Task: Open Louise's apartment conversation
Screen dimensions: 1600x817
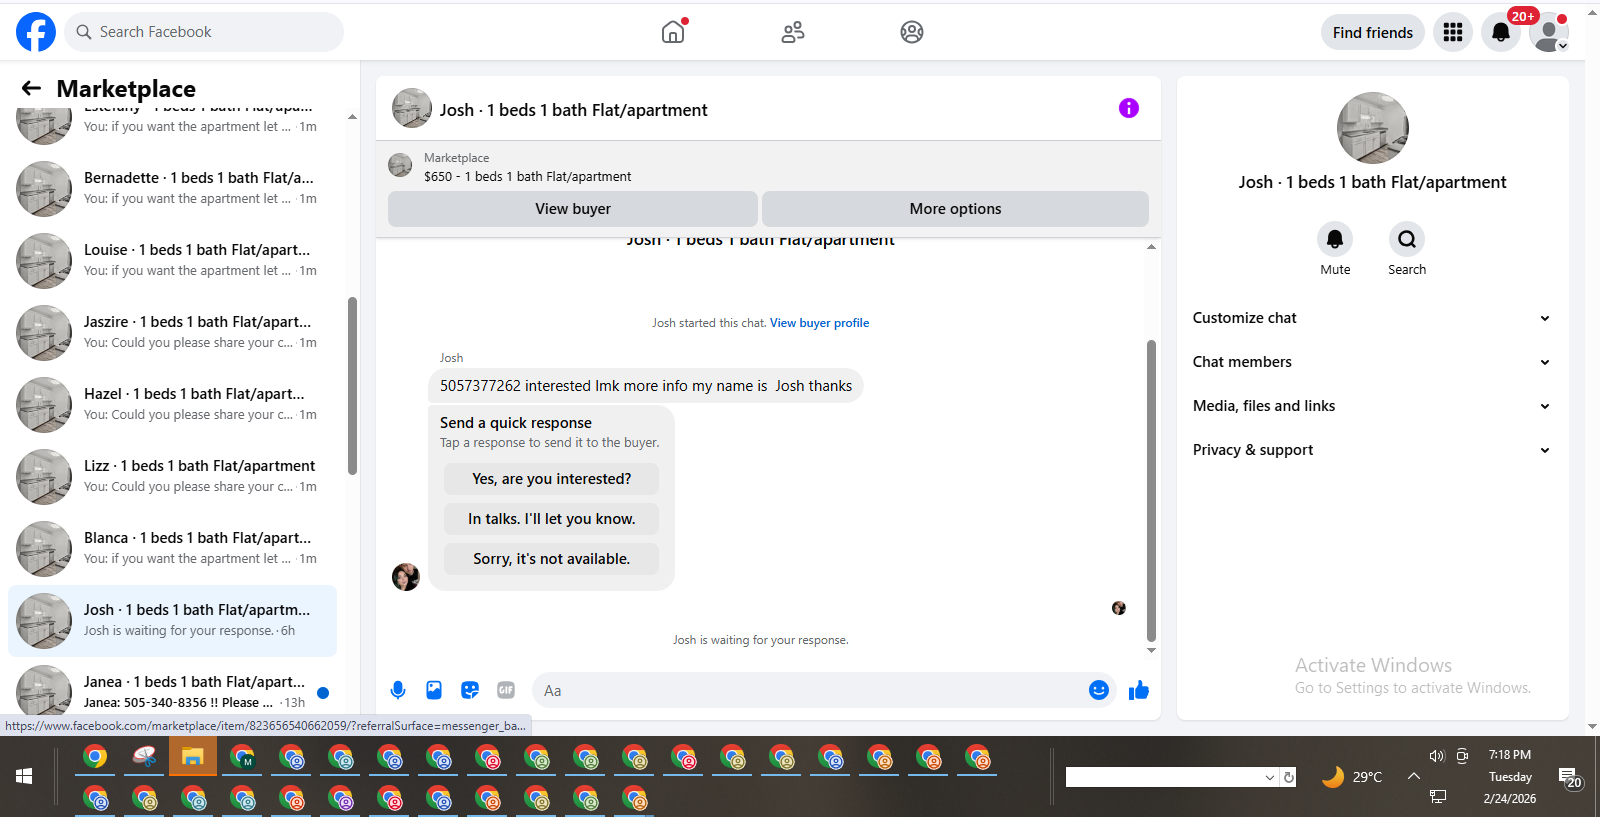Action: 172,260
